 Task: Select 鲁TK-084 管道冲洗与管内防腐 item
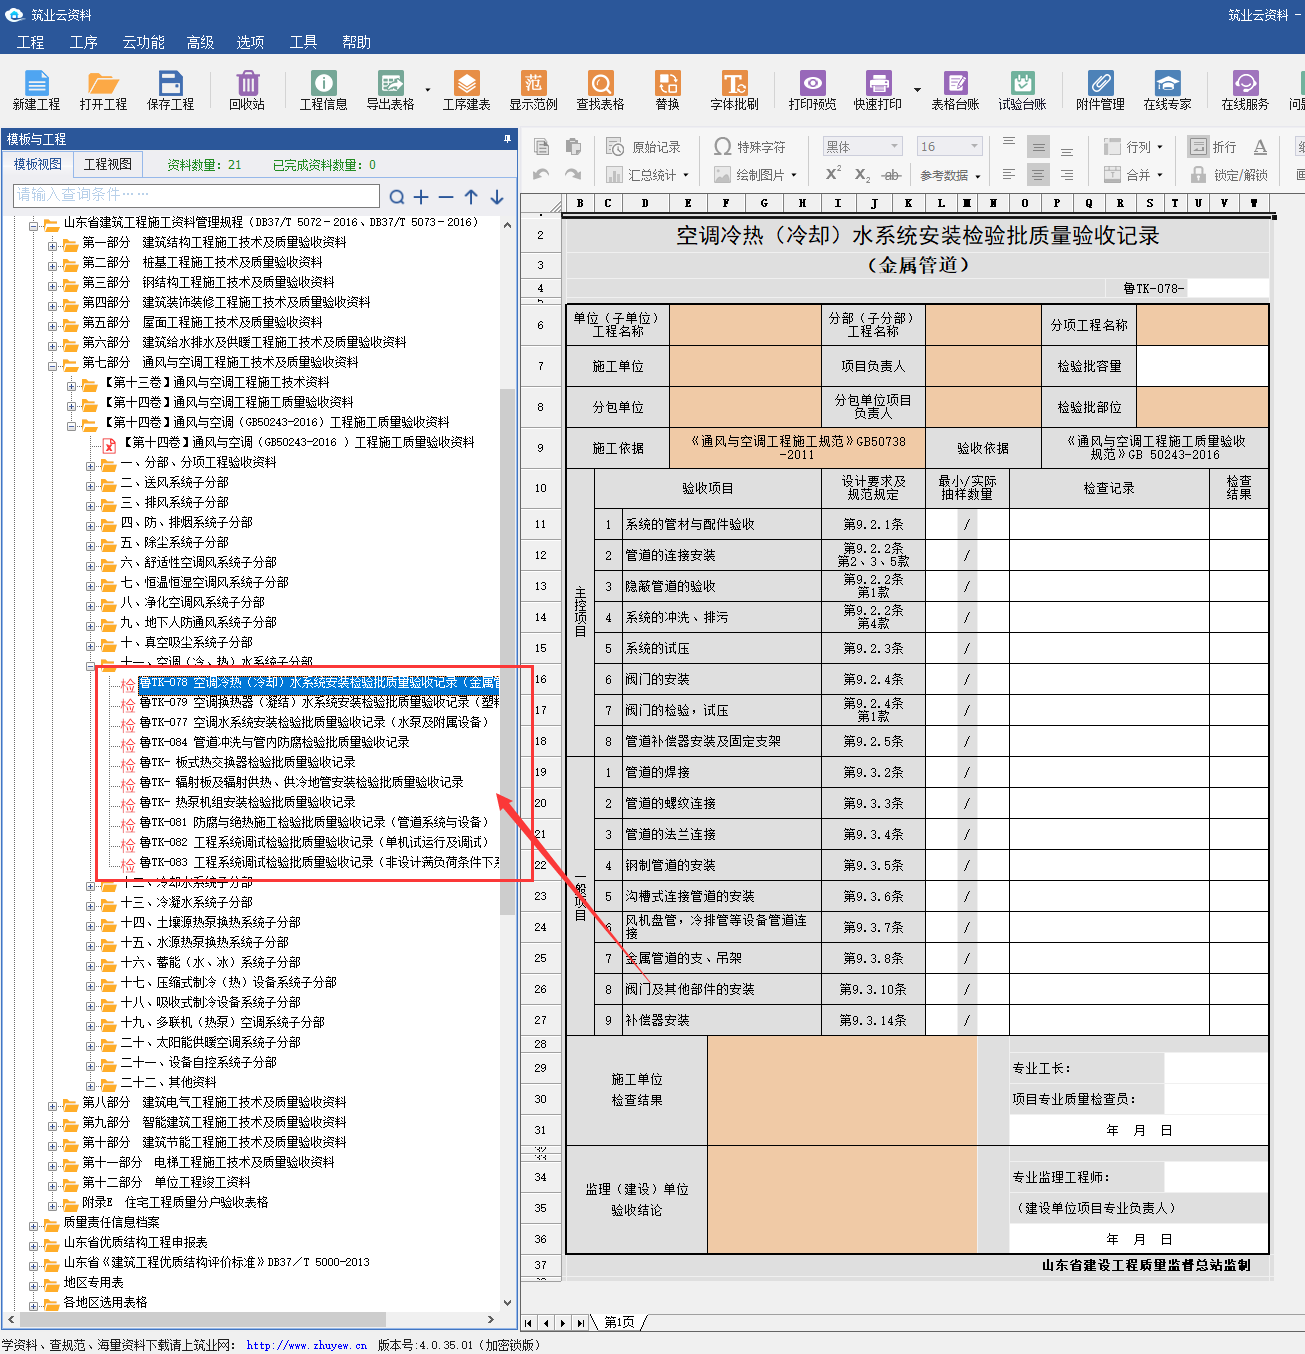pos(274,742)
